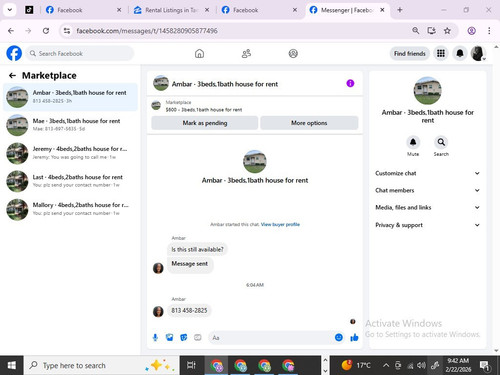The height and width of the screenshot is (375, 500).
Task: Switch to the TikTok browser tab
Action: [29, 10]
